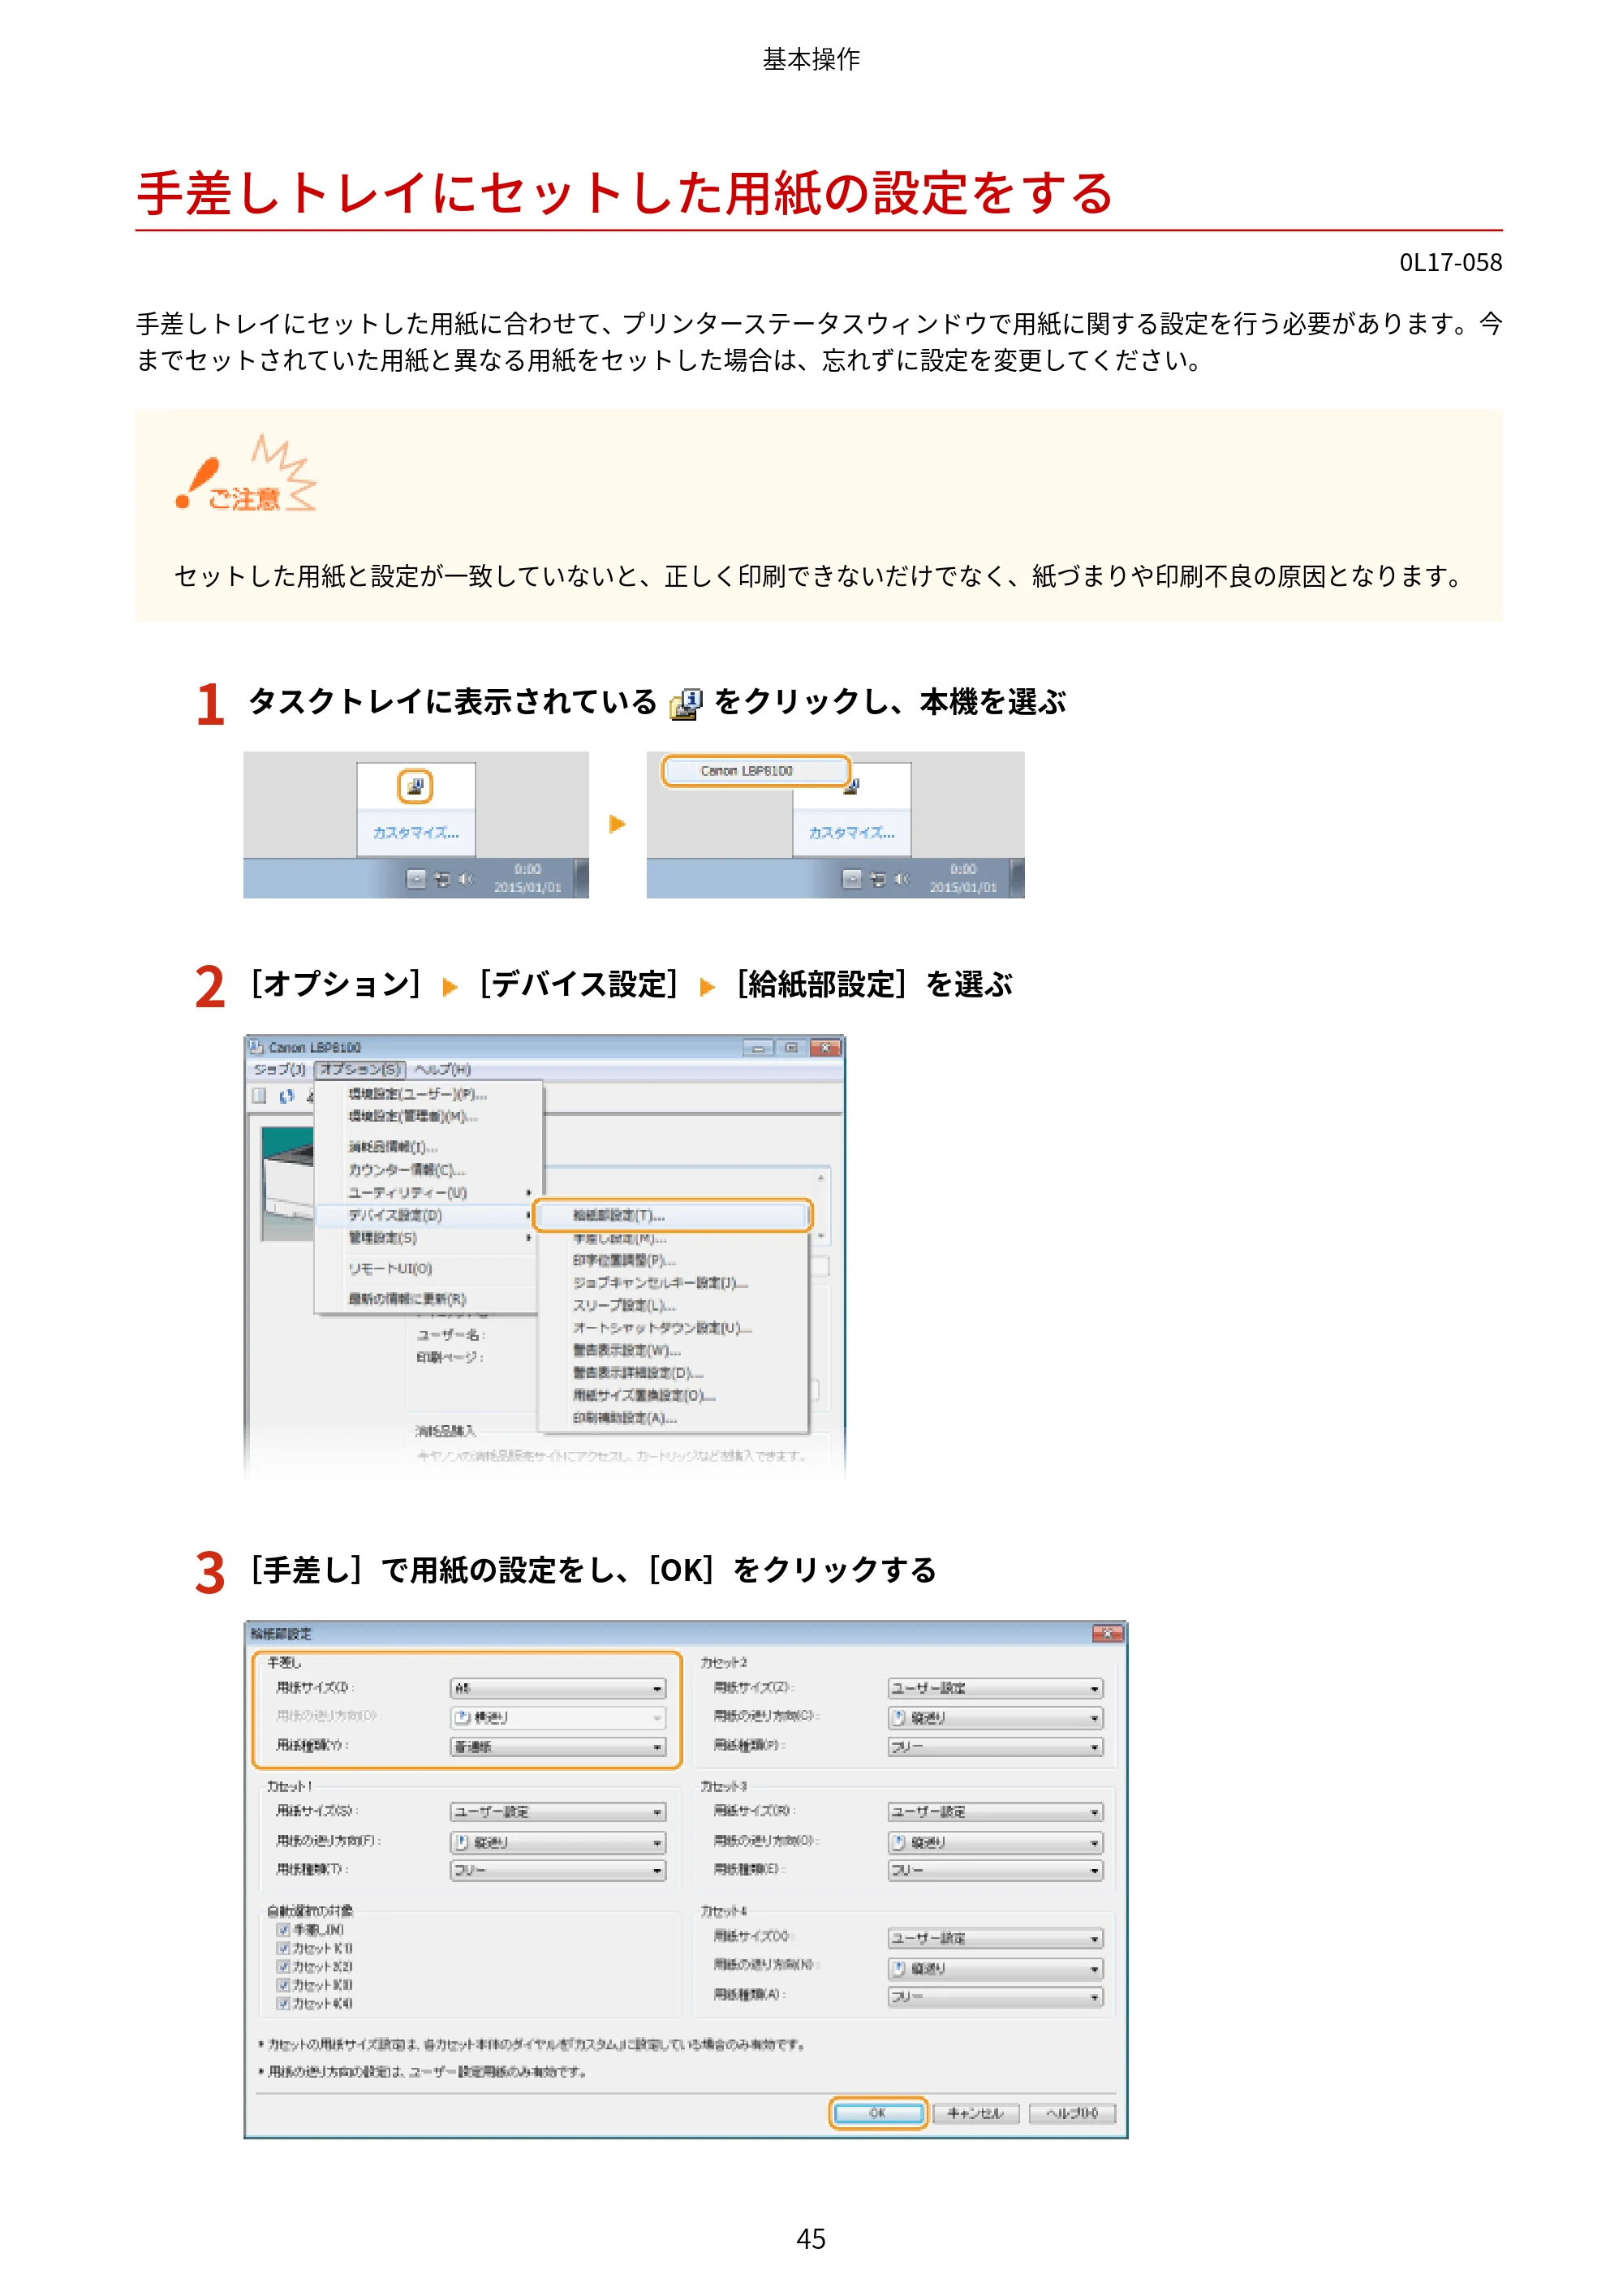1623x2296 pixels.
Task: Open カセット4 用紙種類(A) dropdown
Action: (x=995, y=1997)
